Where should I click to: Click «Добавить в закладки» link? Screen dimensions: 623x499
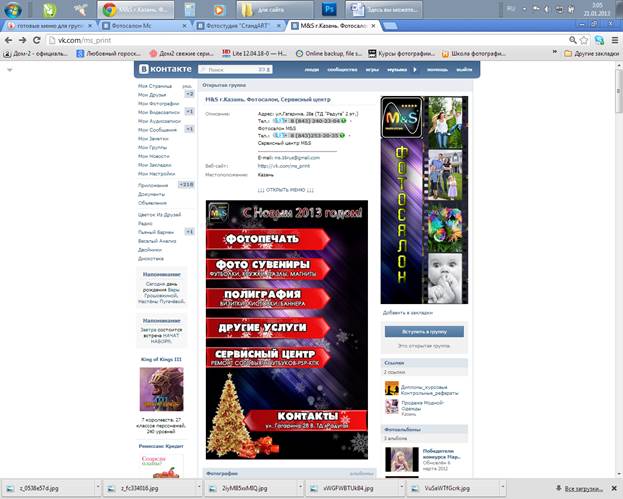(408, 313)
